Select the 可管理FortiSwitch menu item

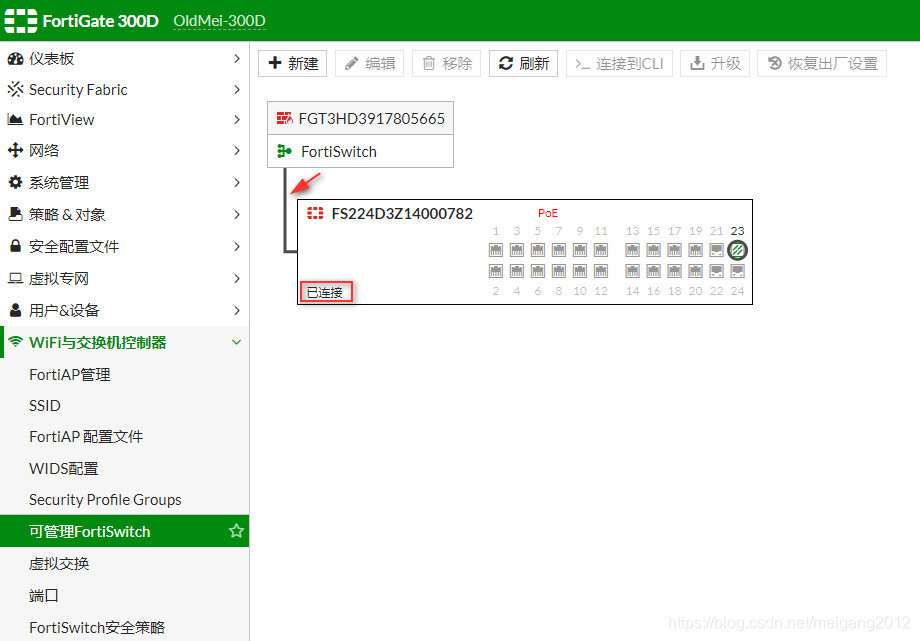pos(124,531)
